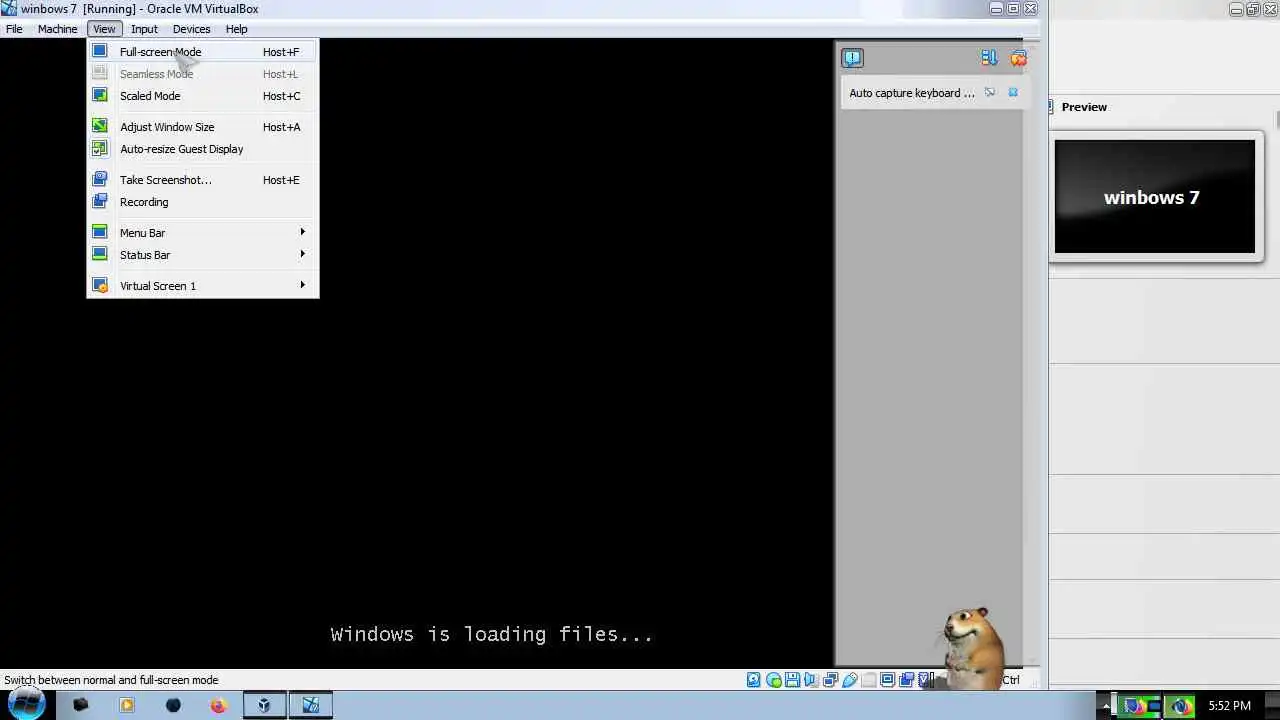
Task: Expand the Status Bar submenu
Action: 203,255
